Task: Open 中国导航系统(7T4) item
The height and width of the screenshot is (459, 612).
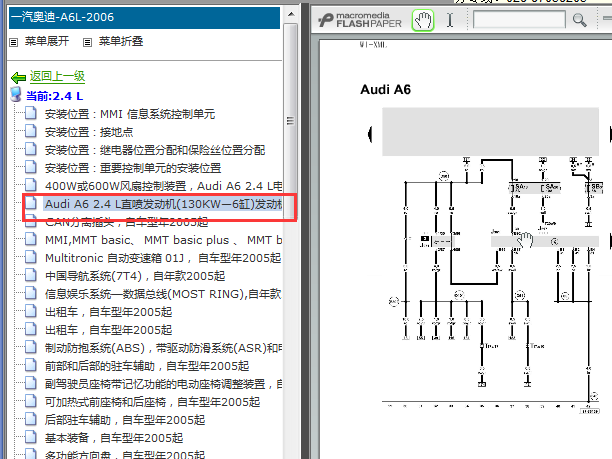Action: click(x=135, y=276)
